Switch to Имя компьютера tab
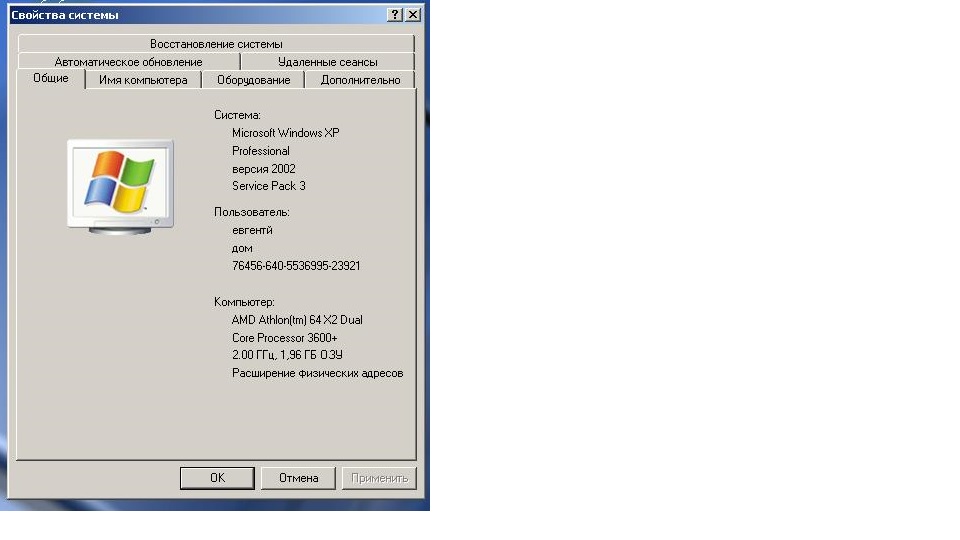 (143, 80)
